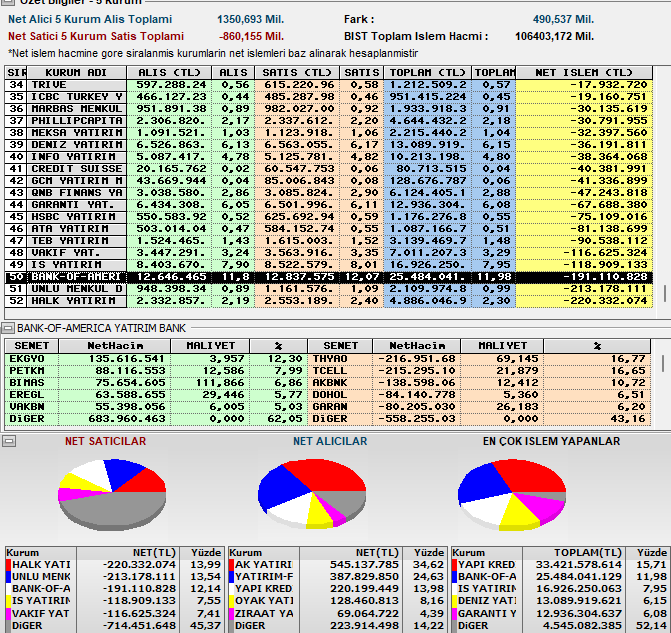Sort by the SATIS (TL) column header

point(297,72)
